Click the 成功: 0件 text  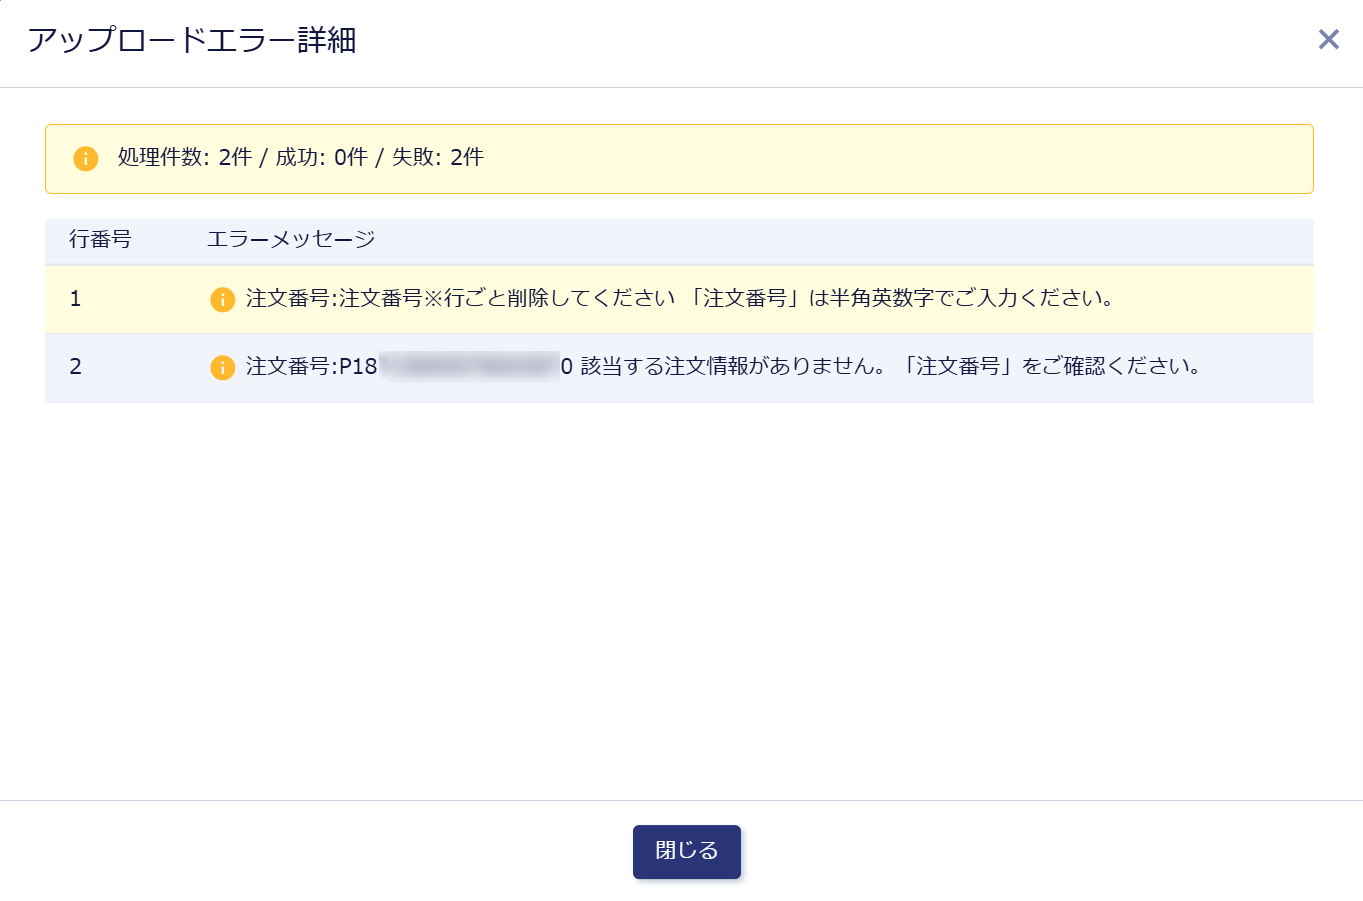coord(322,157)
